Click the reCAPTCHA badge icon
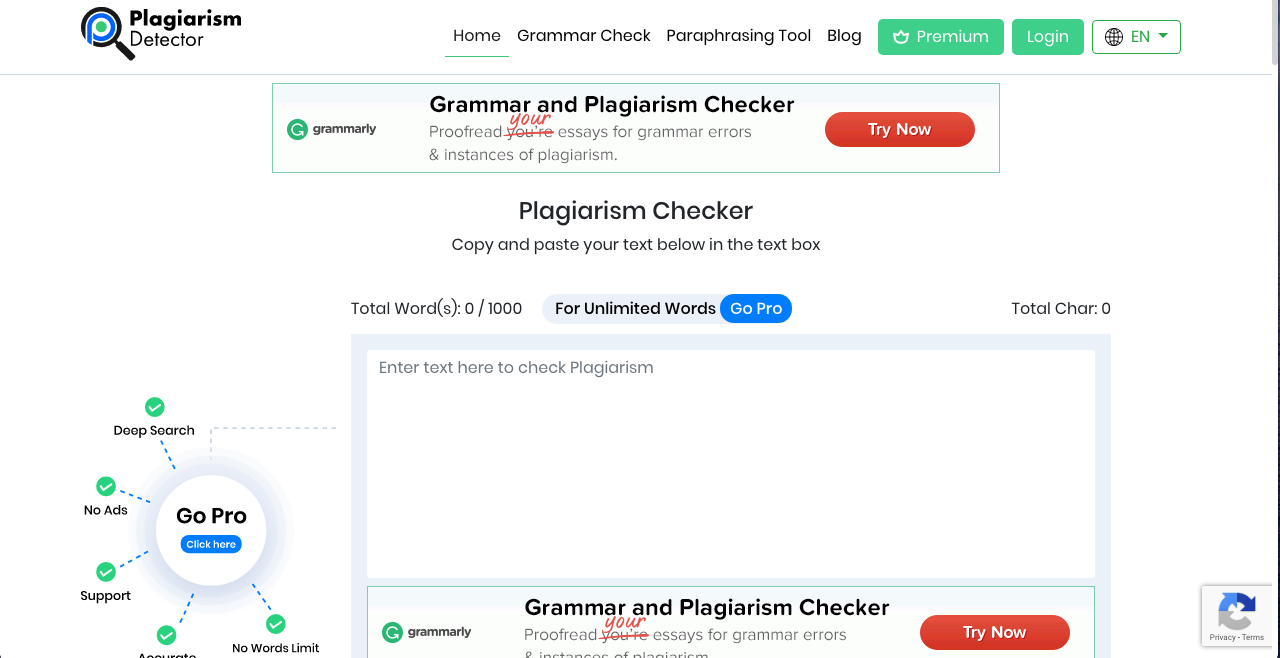The height and width of the screenshot is (658, 1280). pos(1237,611)
